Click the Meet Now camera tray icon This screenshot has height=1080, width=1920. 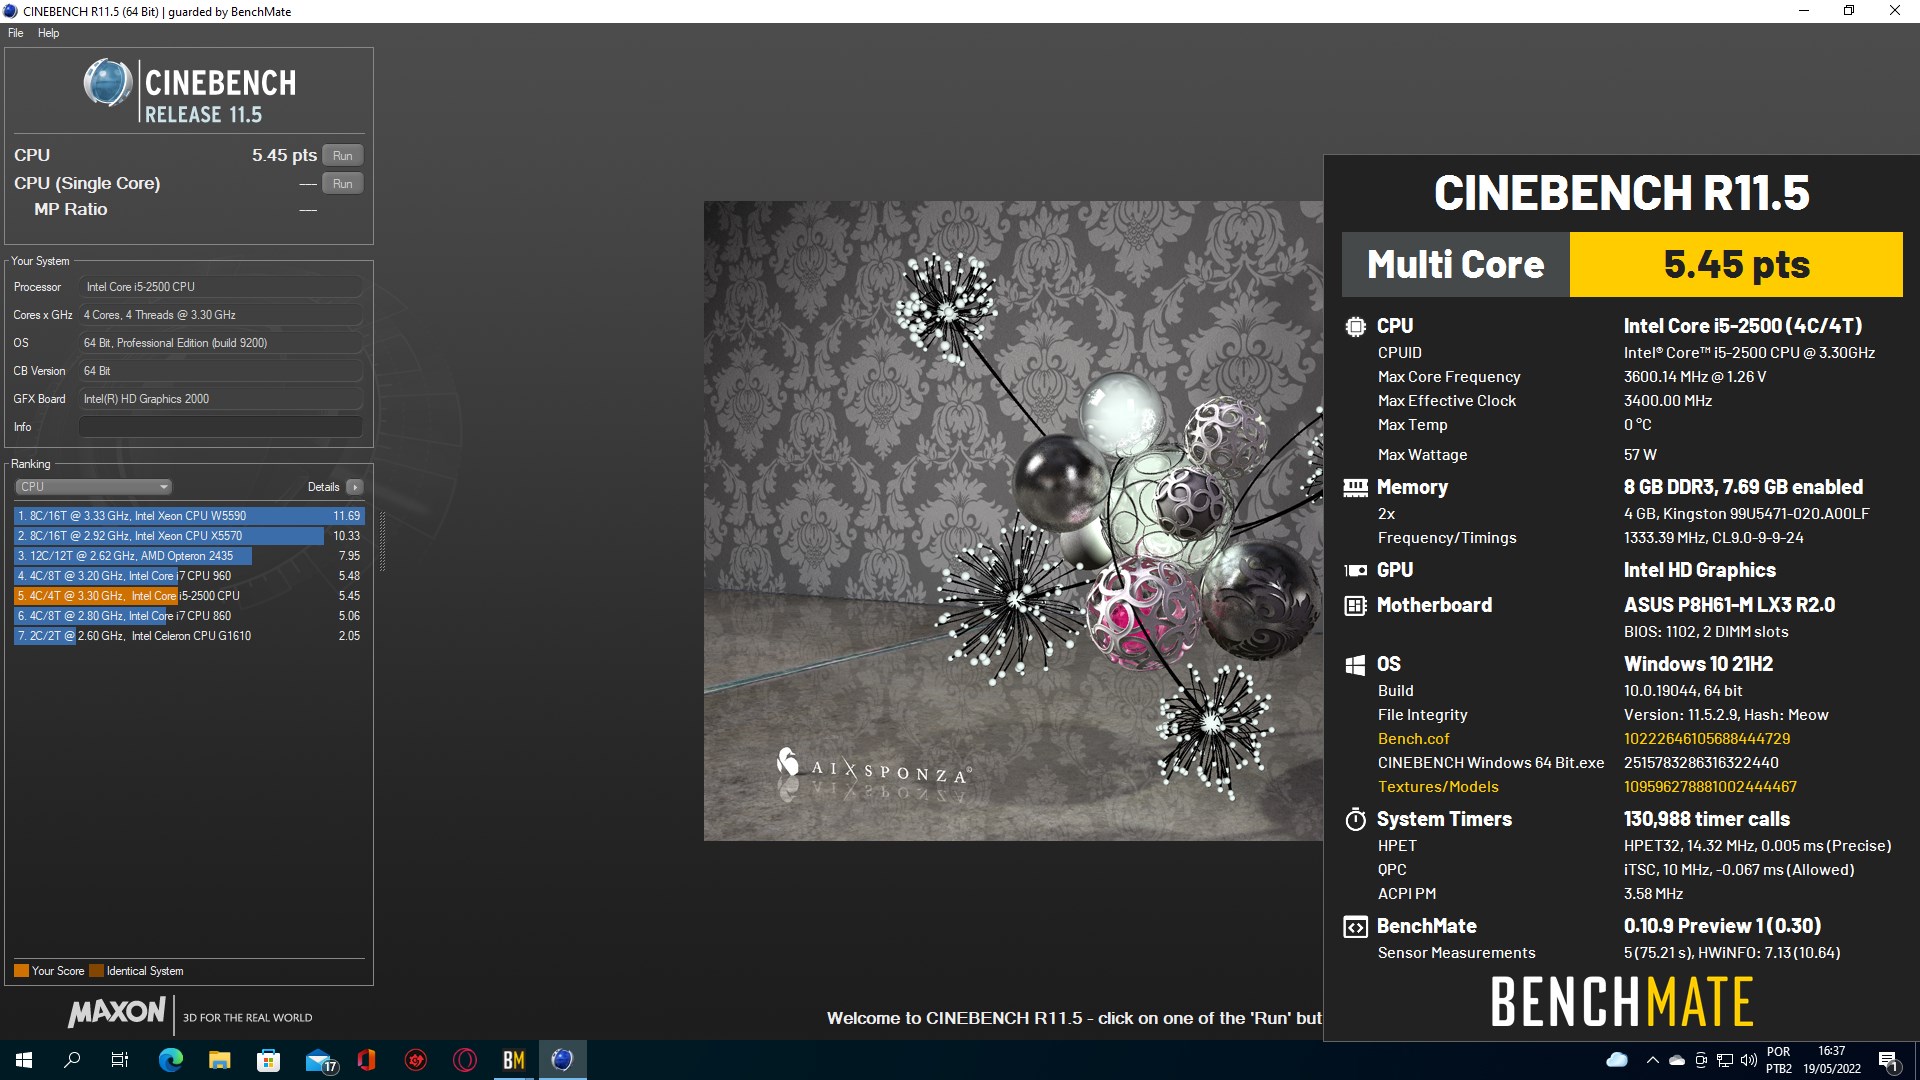point(1701,1060)
